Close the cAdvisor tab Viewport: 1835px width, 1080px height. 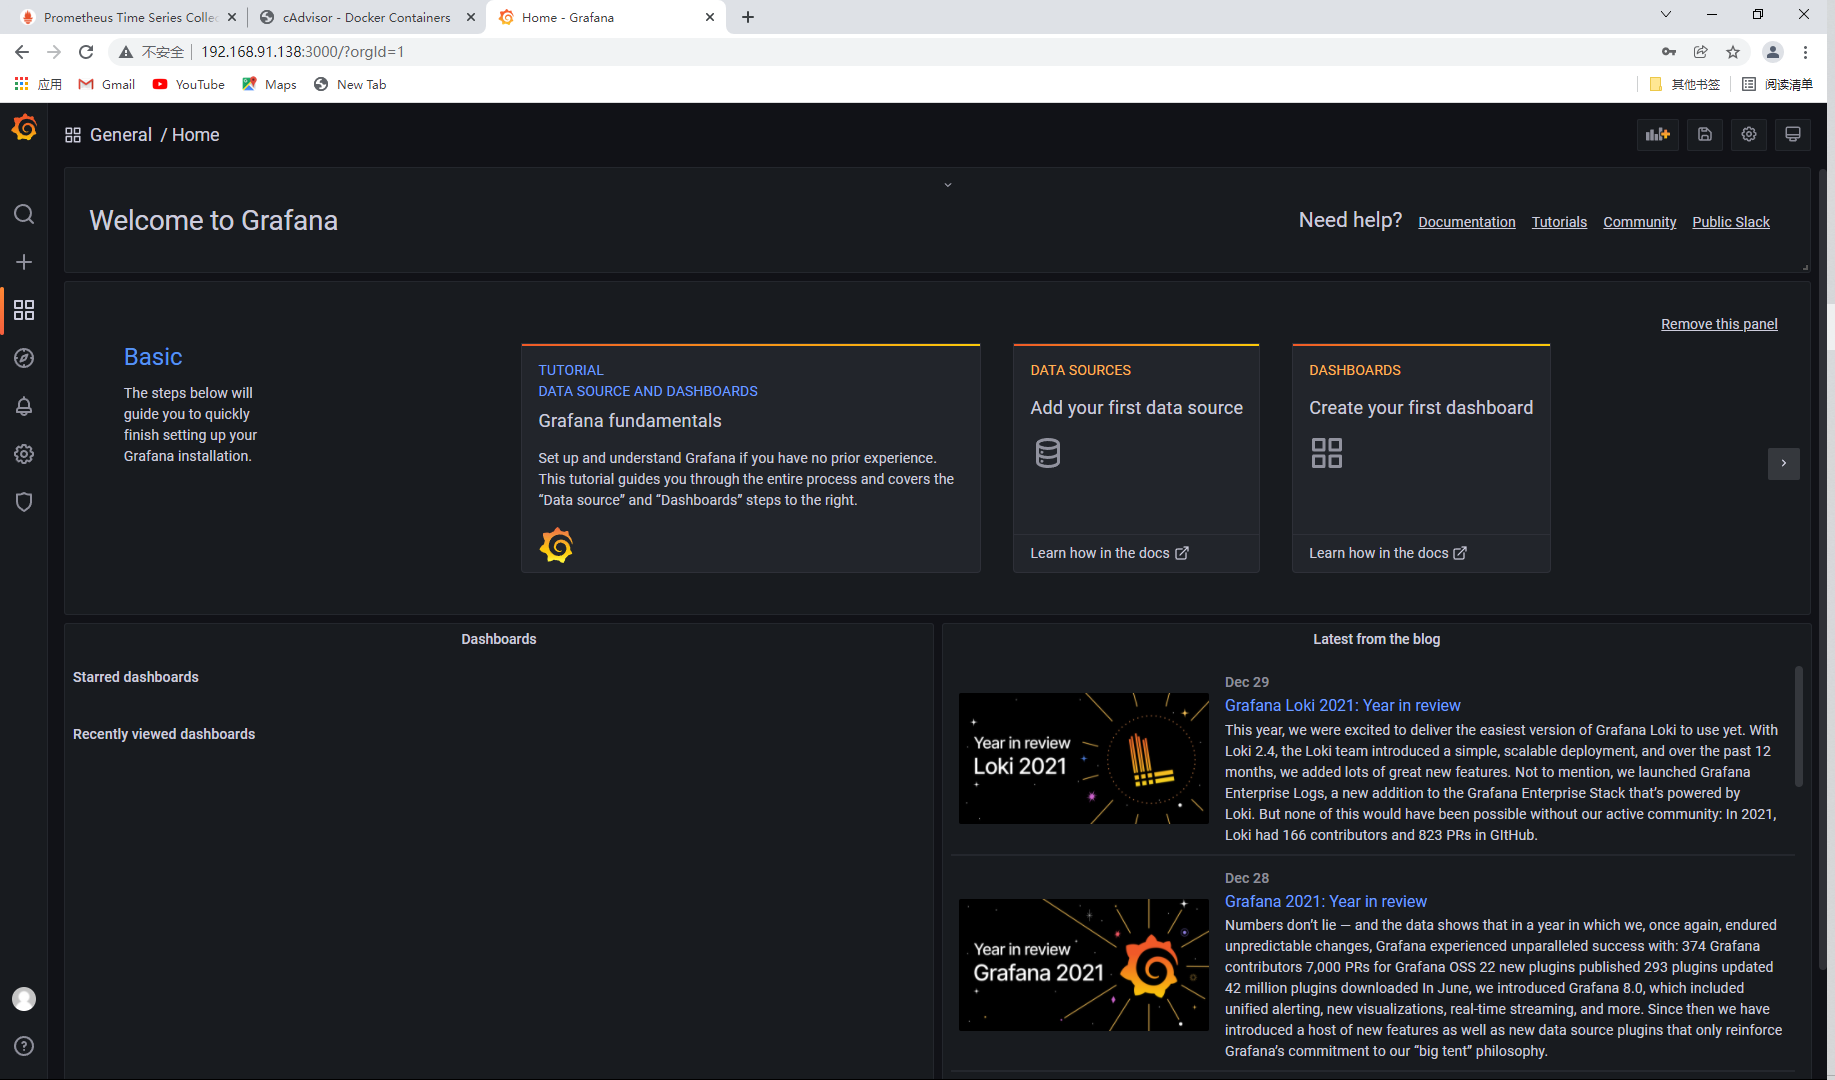pyautogui.click(x=471, y=17)
